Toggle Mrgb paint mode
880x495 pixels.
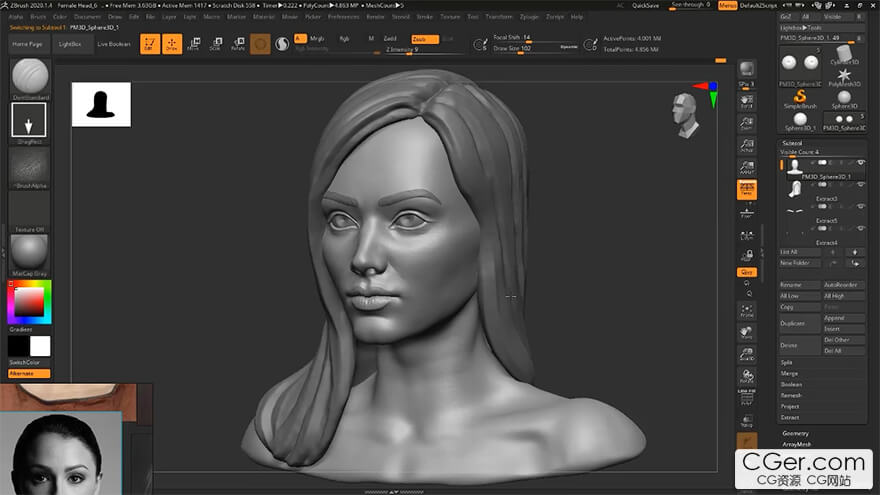317,39
